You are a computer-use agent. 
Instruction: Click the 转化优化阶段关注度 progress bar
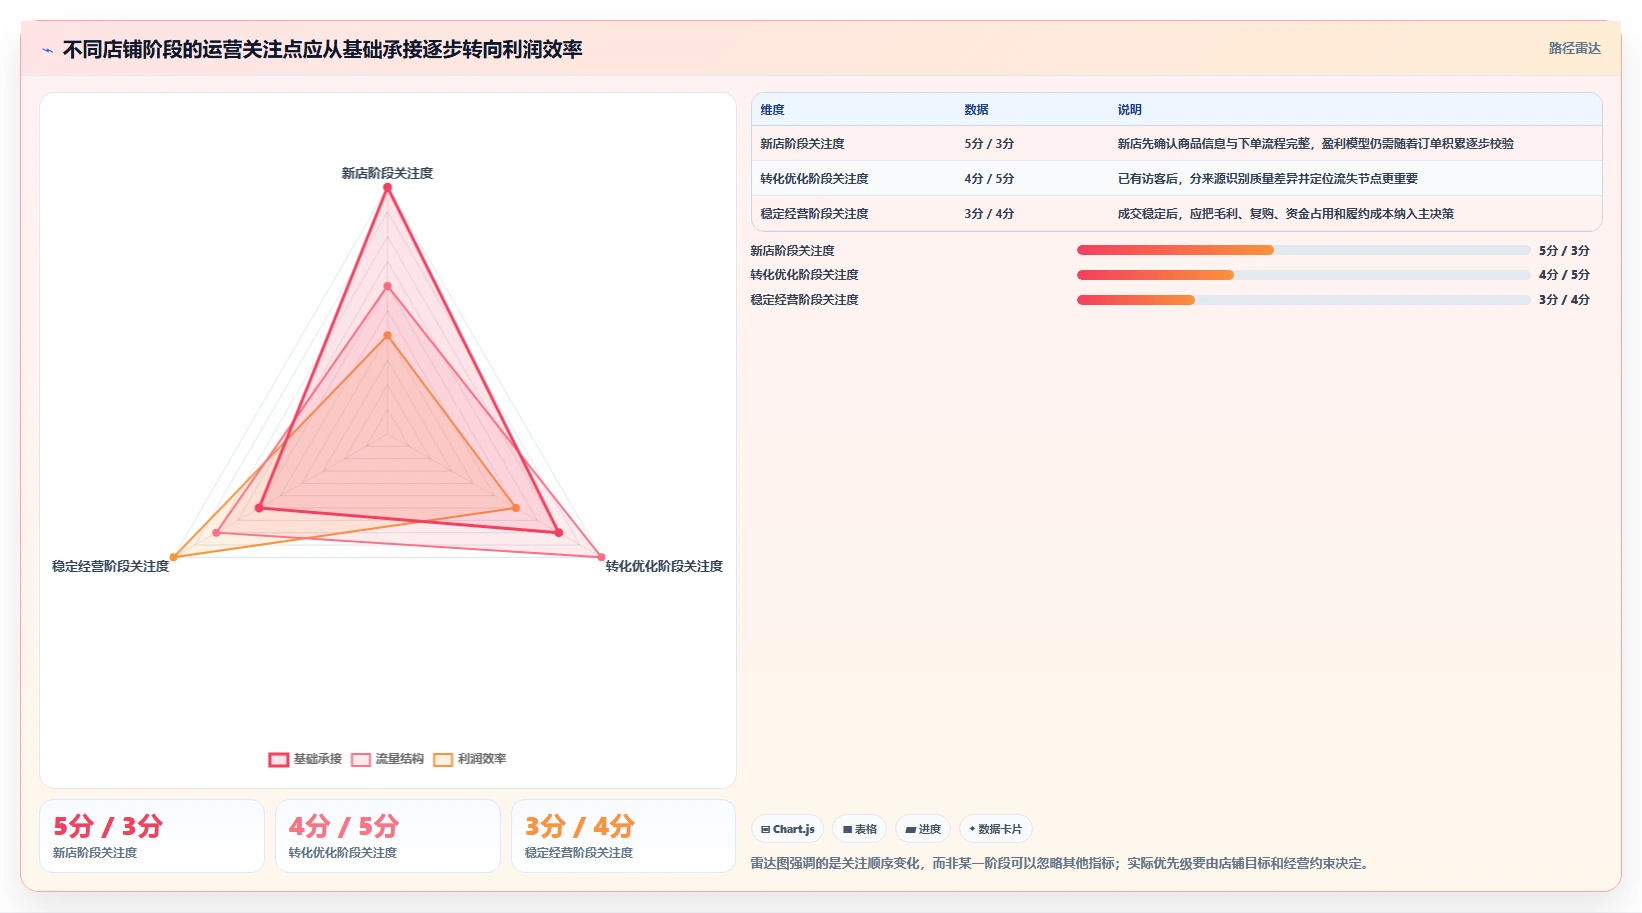tap(1303, 275)
